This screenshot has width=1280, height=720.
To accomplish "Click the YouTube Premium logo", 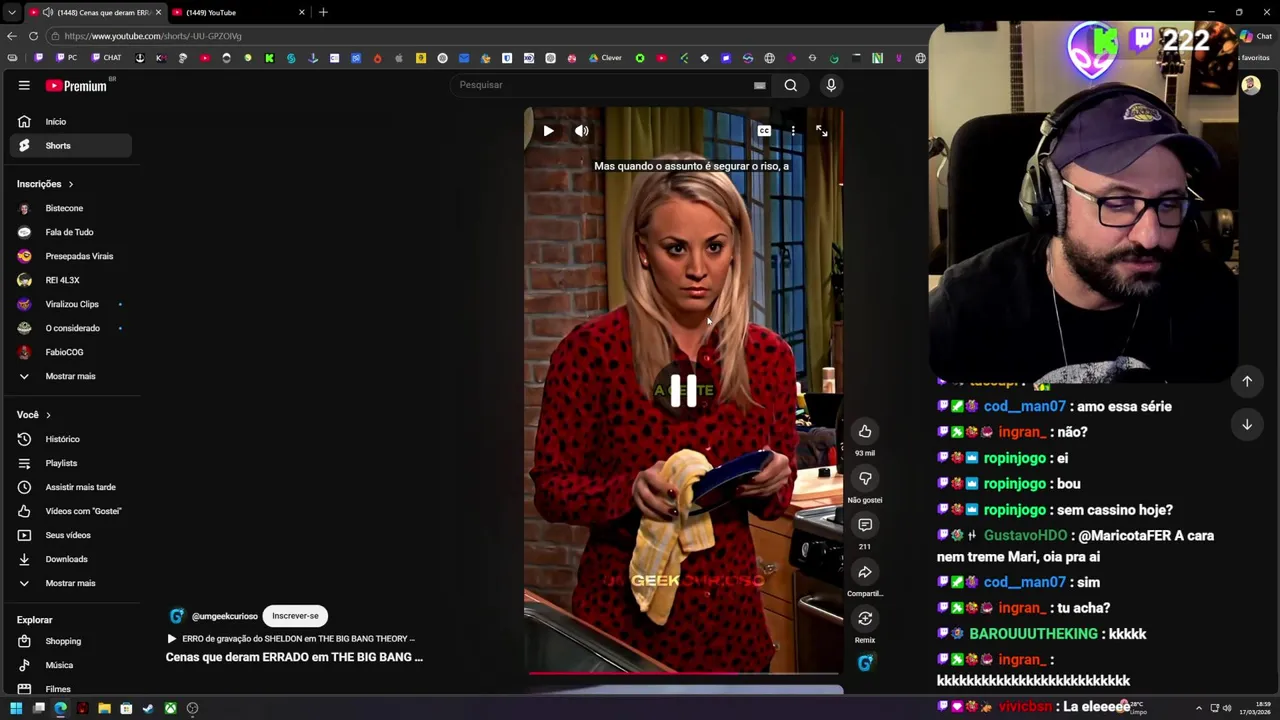I will click(x=77, y=86).
